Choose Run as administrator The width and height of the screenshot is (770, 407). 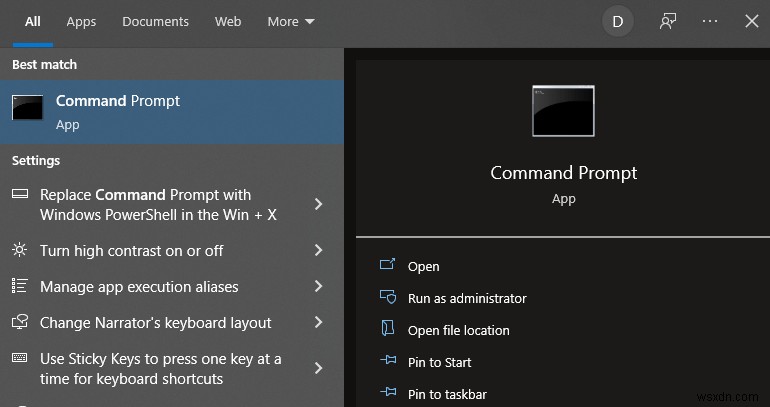467,298
